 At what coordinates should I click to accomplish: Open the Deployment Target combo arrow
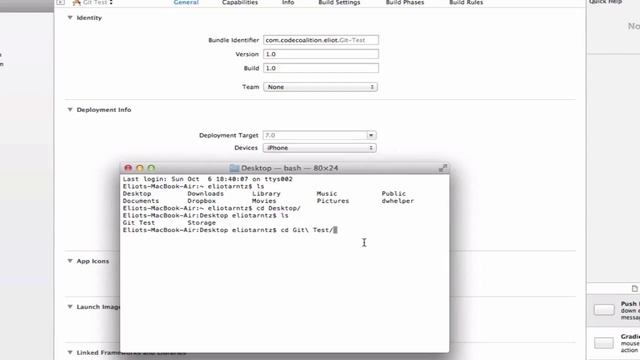click(x=371, y=135)
